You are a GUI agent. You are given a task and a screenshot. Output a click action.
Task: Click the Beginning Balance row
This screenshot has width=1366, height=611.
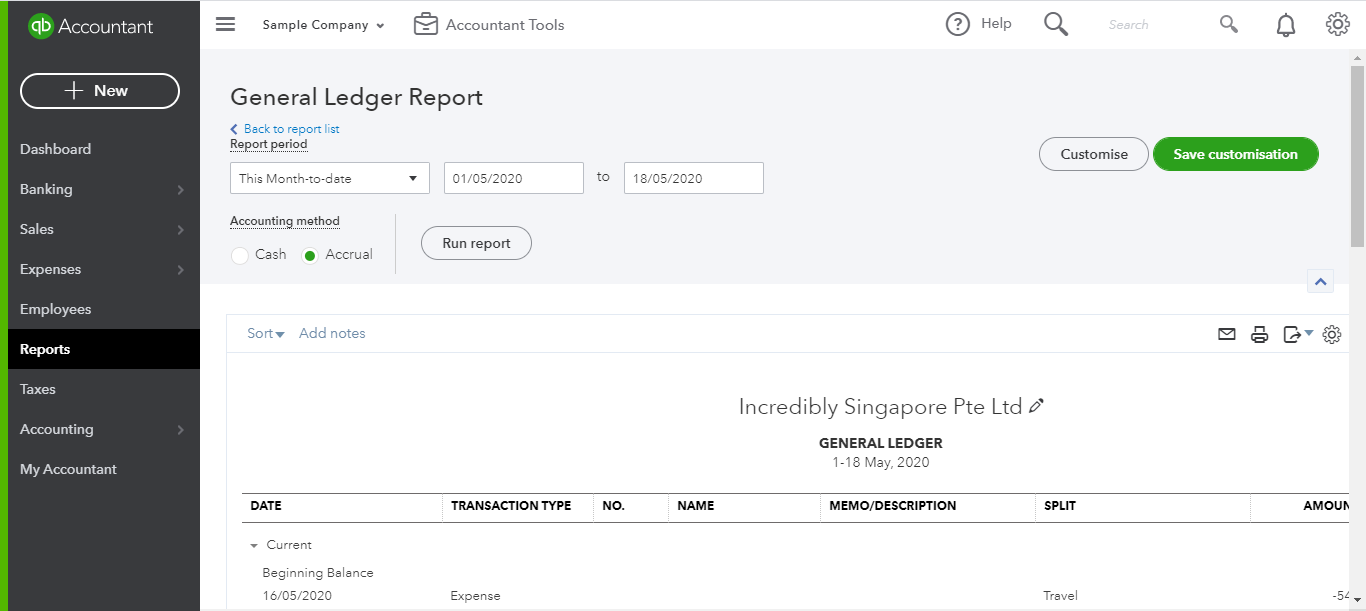(x=318, y=573)
